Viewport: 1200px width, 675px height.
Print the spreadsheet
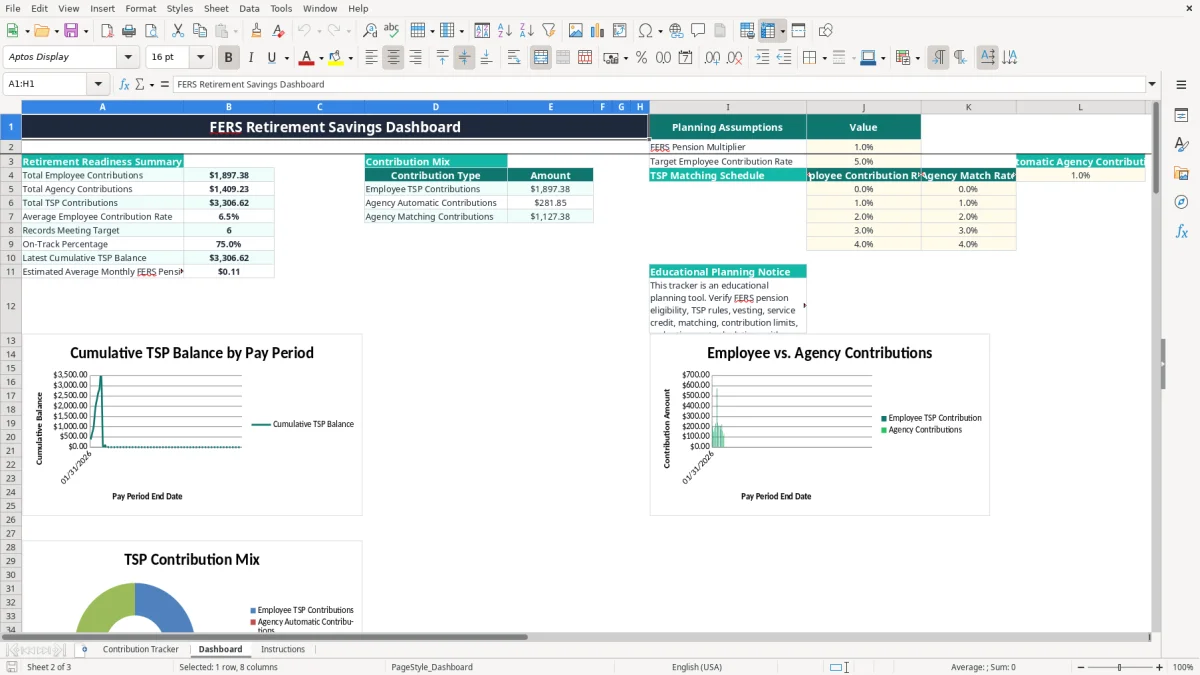point(129,31)
